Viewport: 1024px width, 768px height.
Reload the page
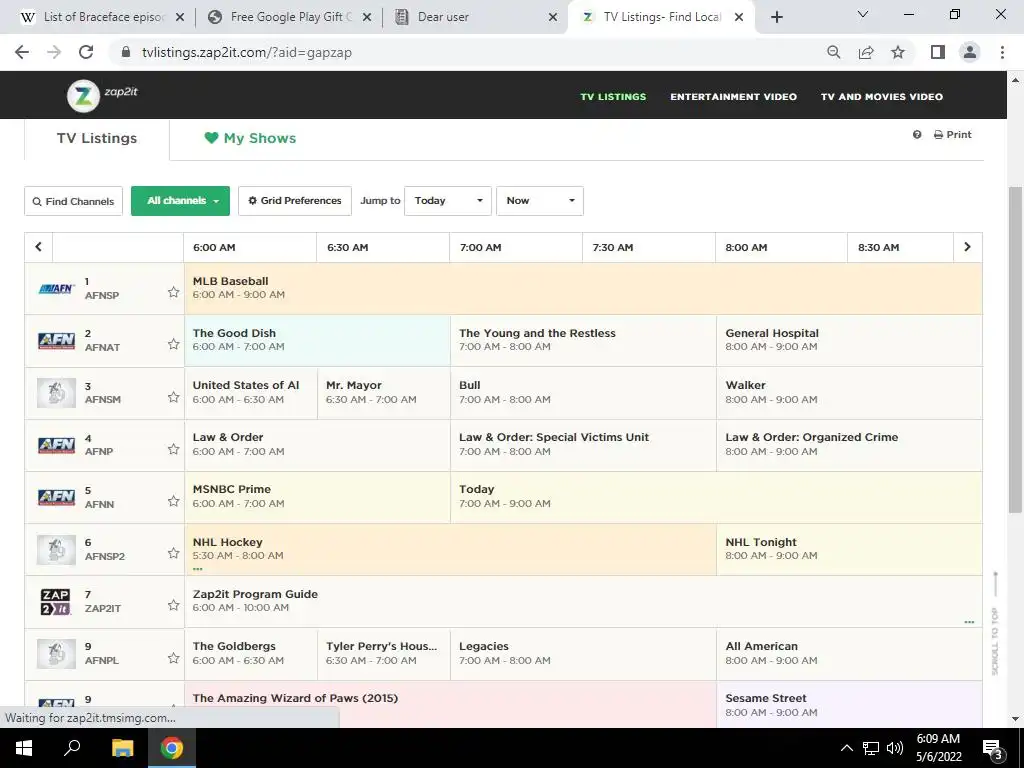click(x=86, y=52)
